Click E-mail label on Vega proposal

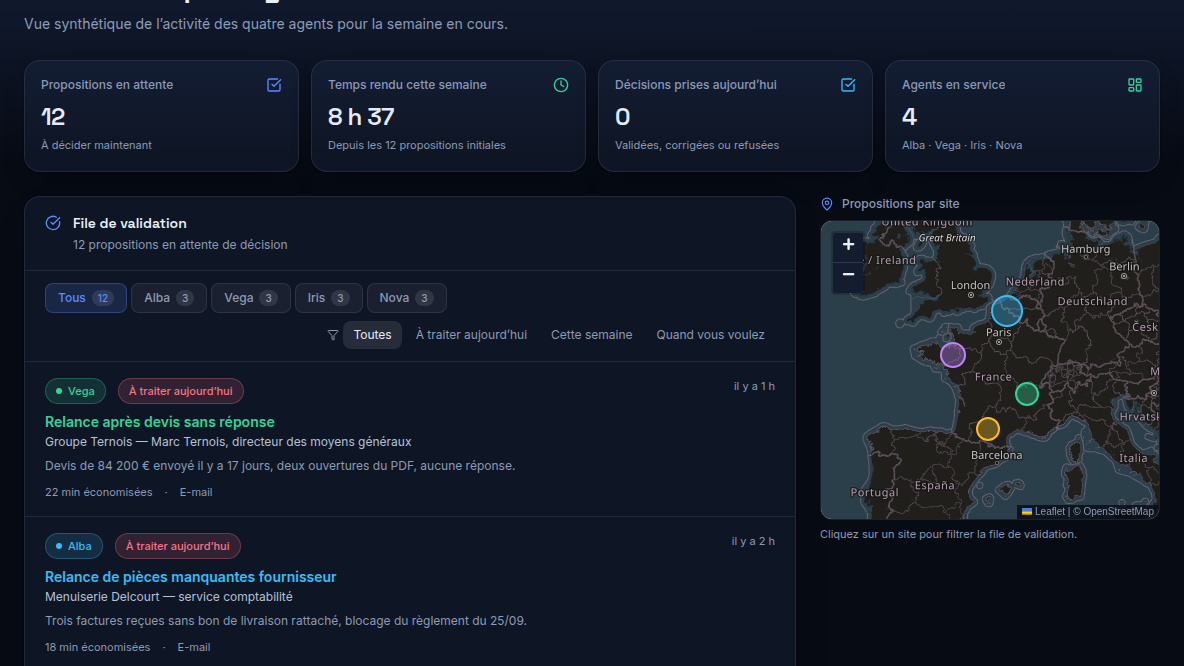click(x=196, y=492)
